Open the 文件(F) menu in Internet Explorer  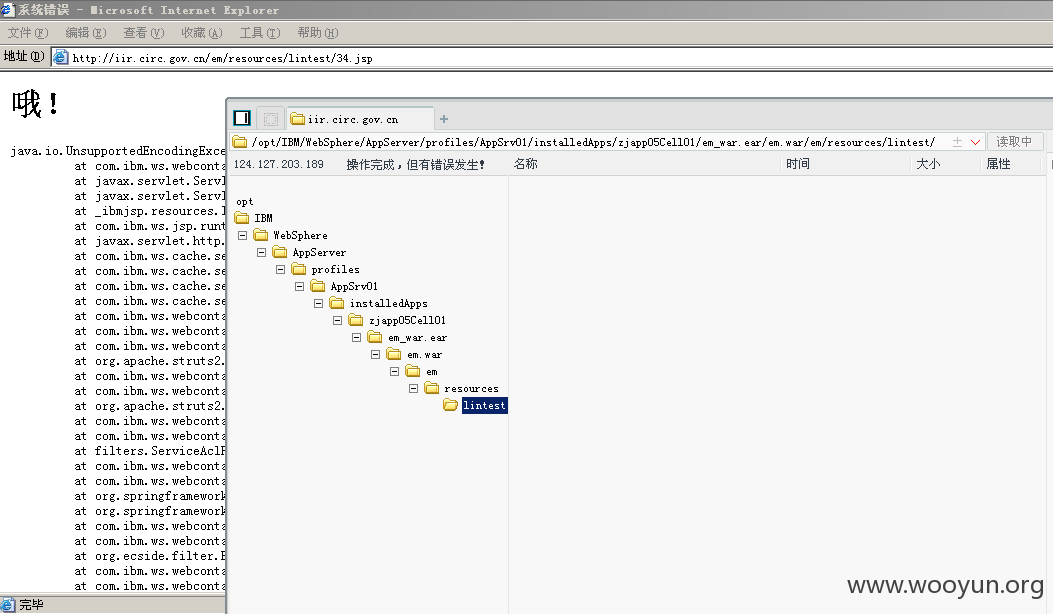(x=28, y=33)
